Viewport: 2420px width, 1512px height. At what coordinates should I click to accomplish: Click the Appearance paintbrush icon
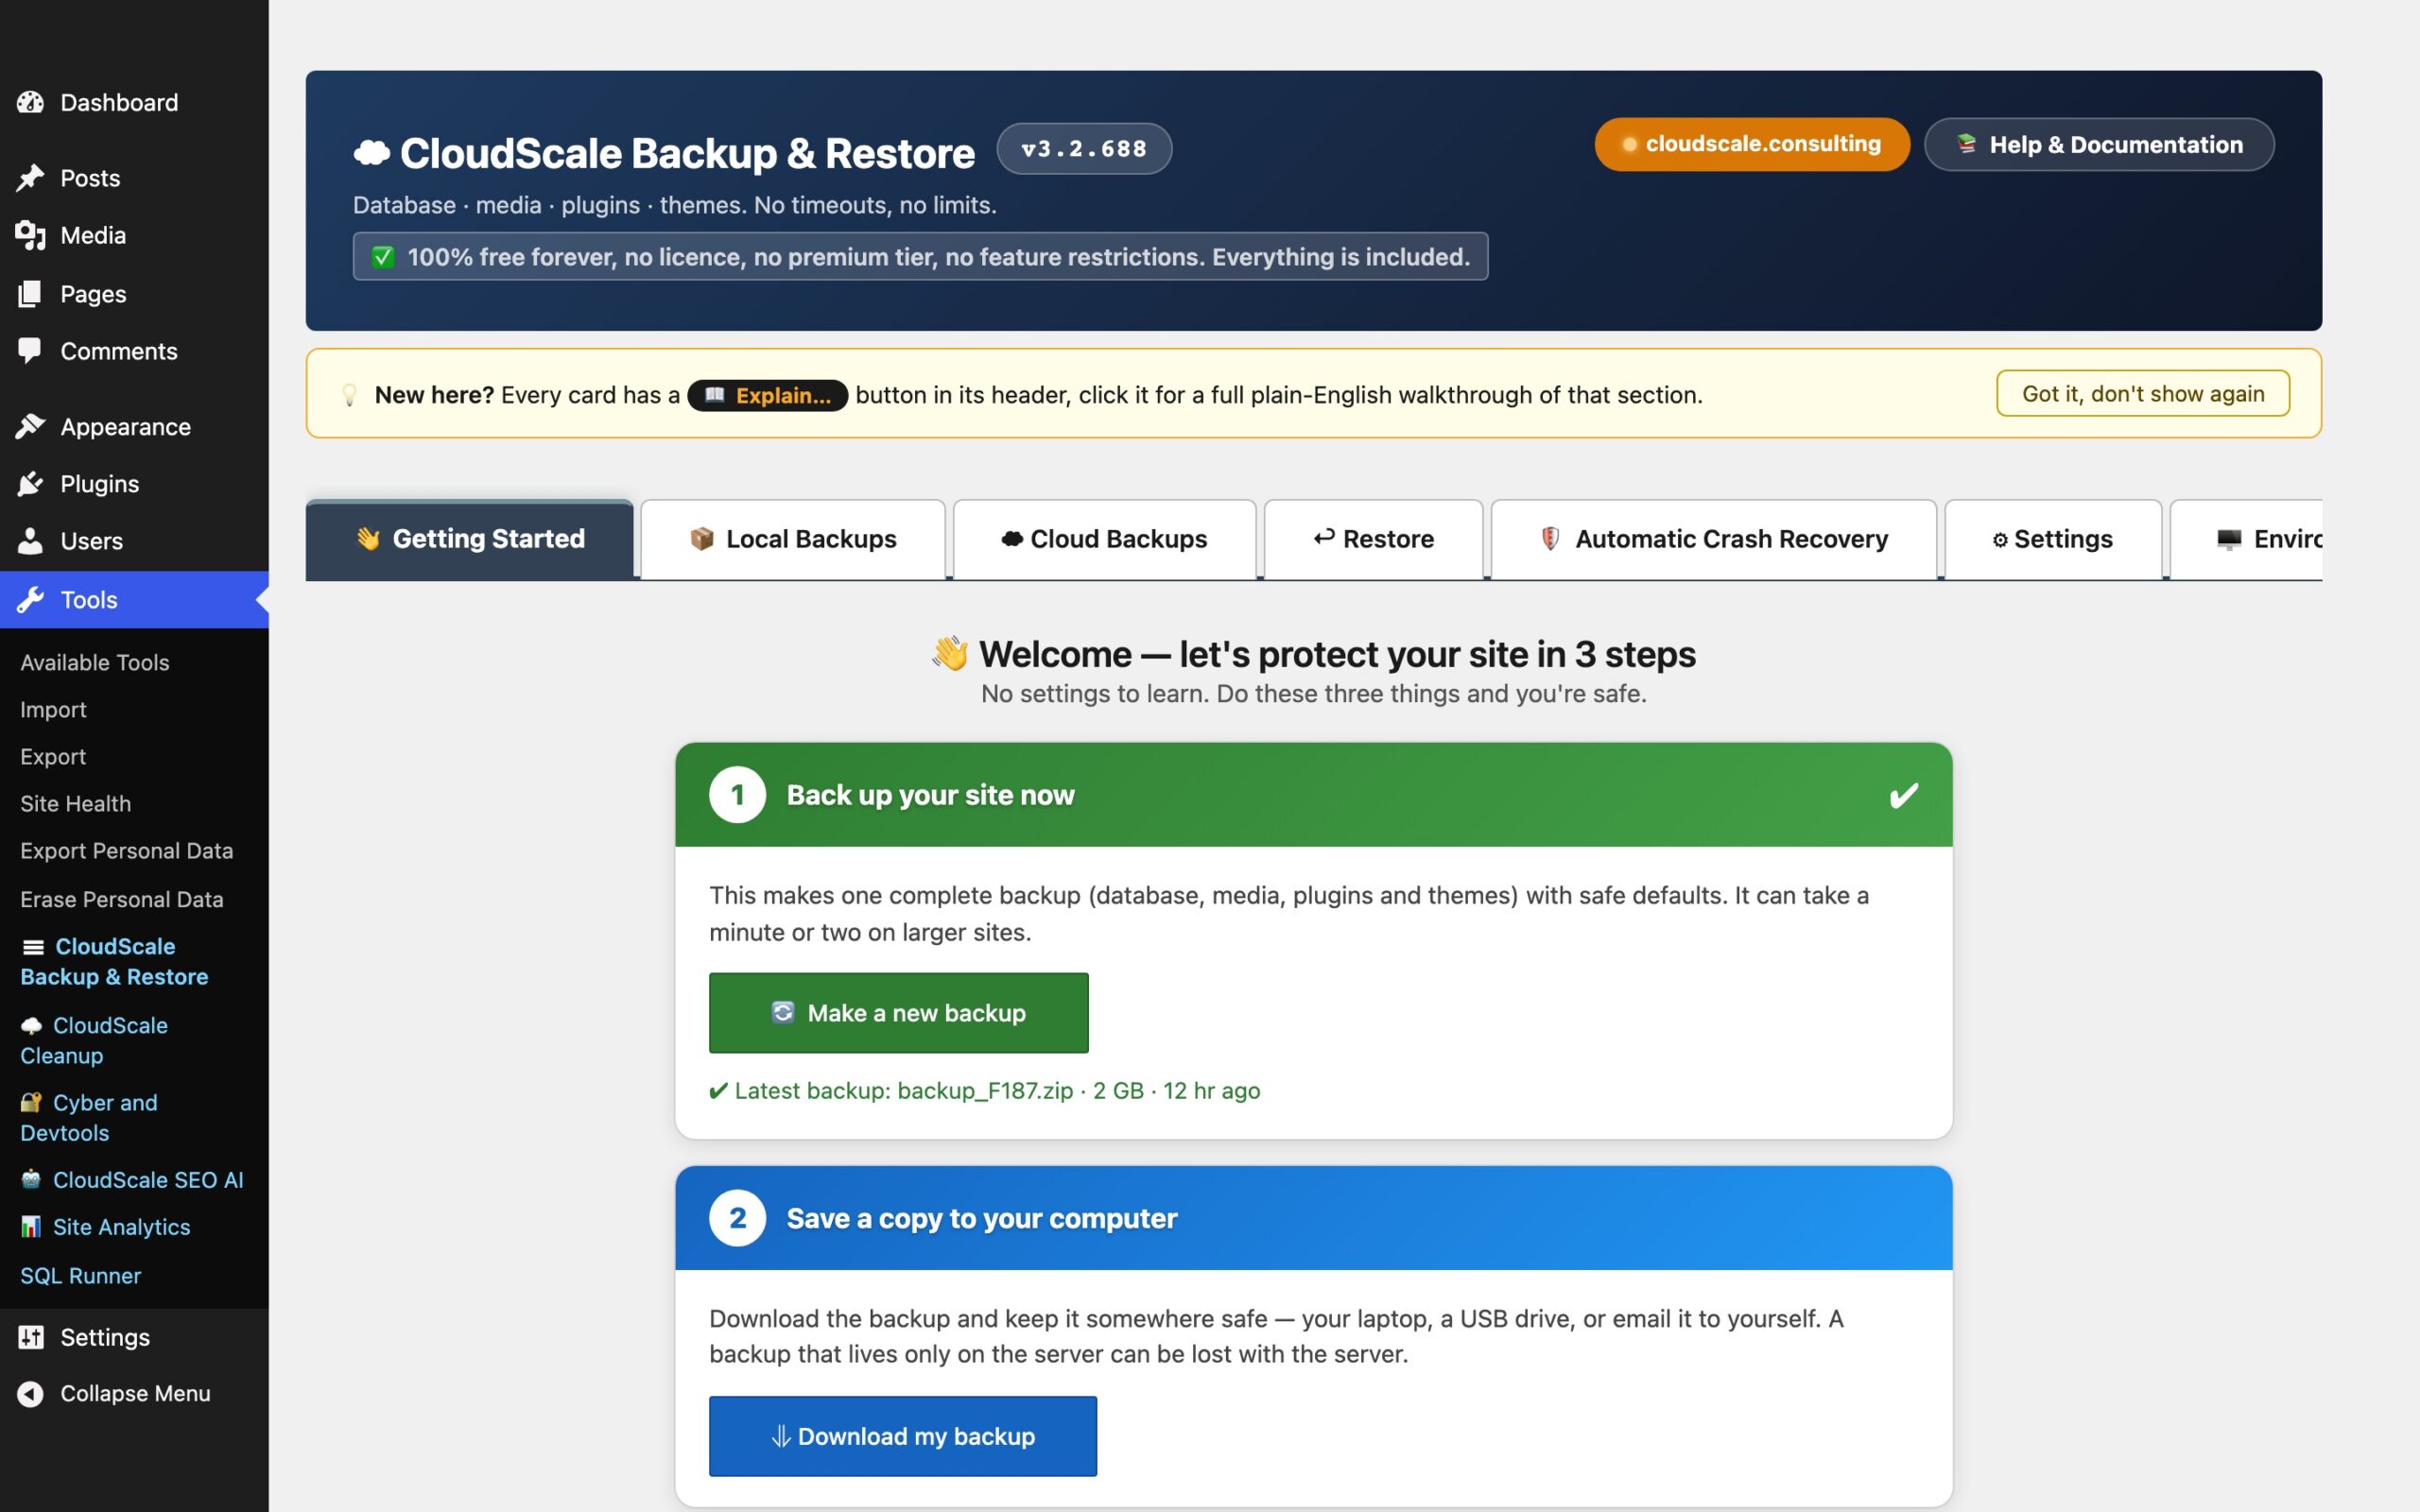30,426
